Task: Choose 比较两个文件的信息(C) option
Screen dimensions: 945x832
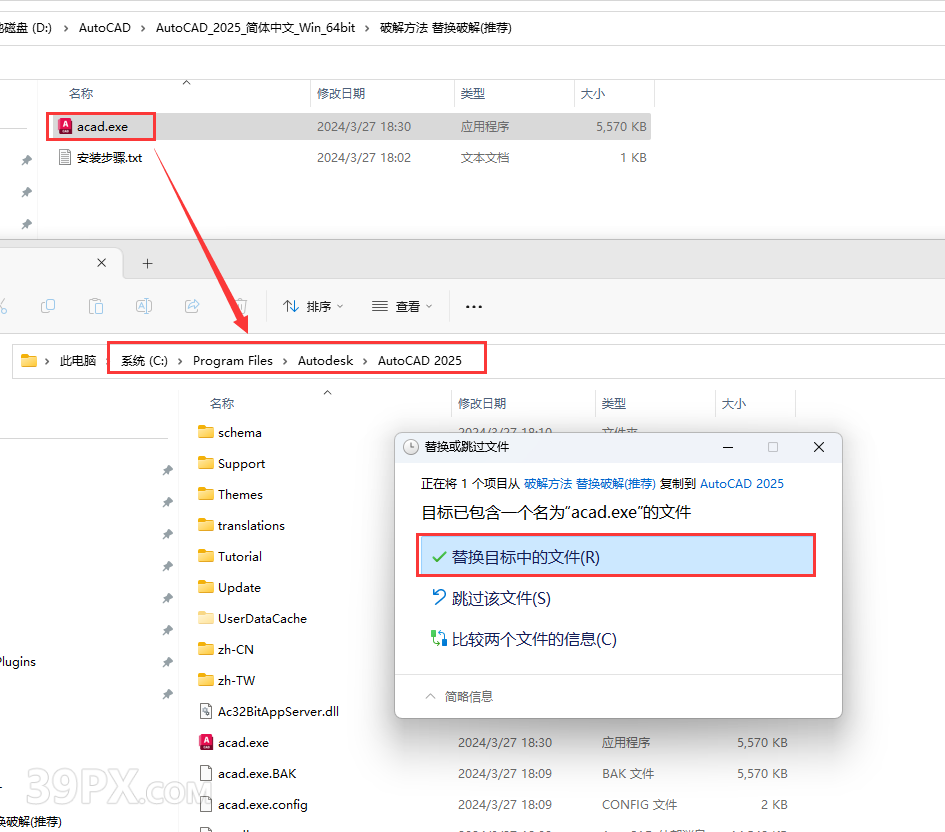Action: tap(524, 639)
